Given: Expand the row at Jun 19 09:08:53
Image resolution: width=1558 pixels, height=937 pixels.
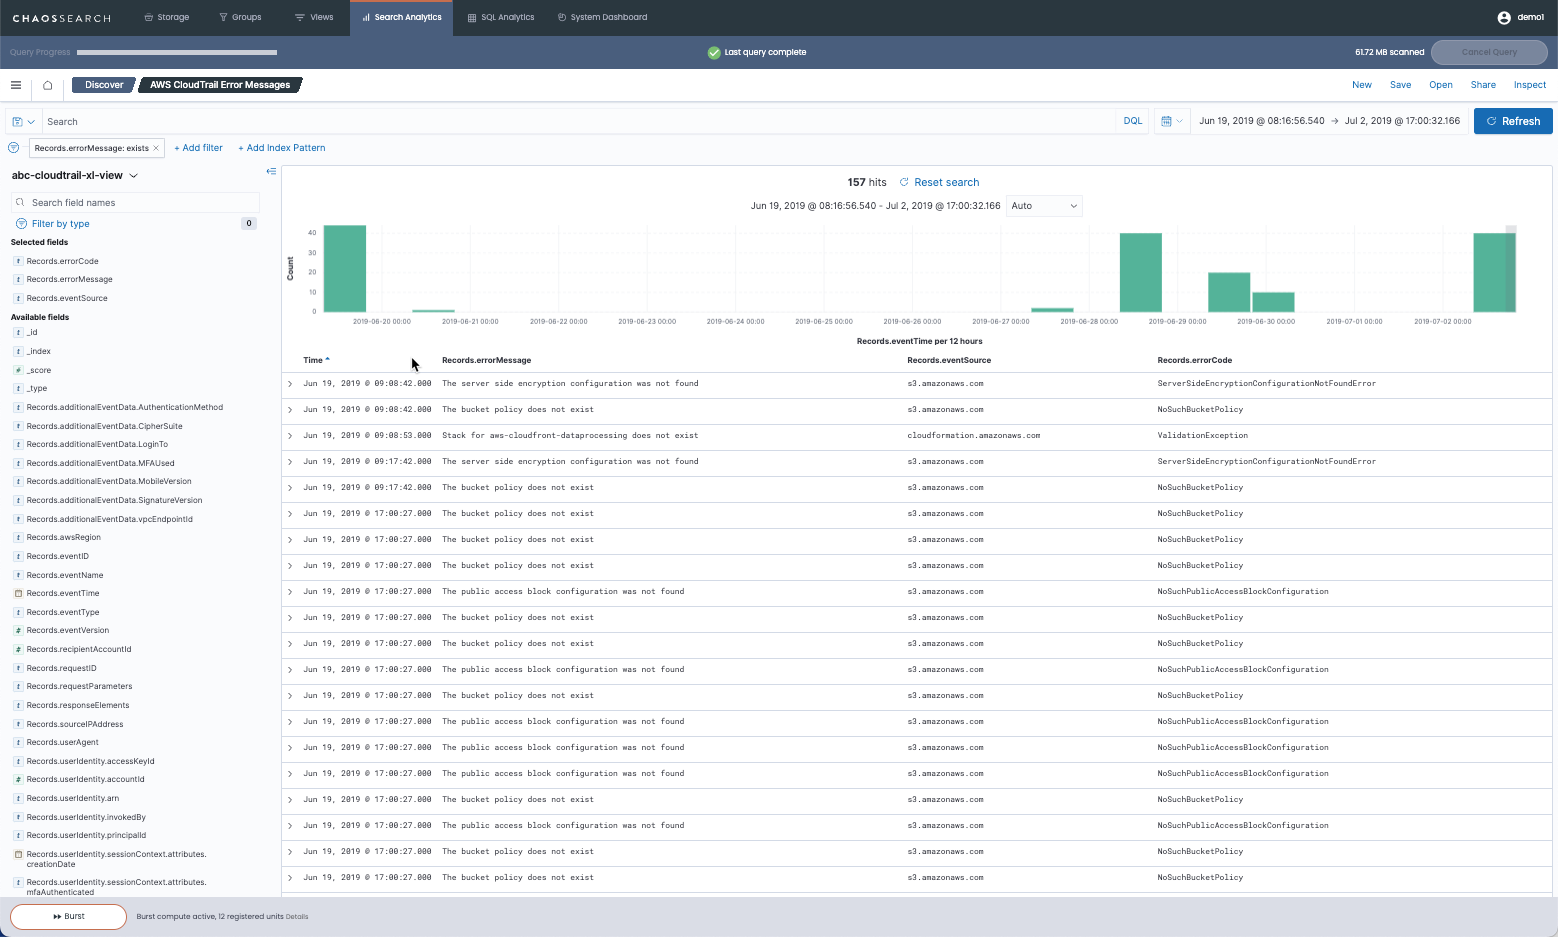Looking at the screenshot, I should tap(290, 436).
